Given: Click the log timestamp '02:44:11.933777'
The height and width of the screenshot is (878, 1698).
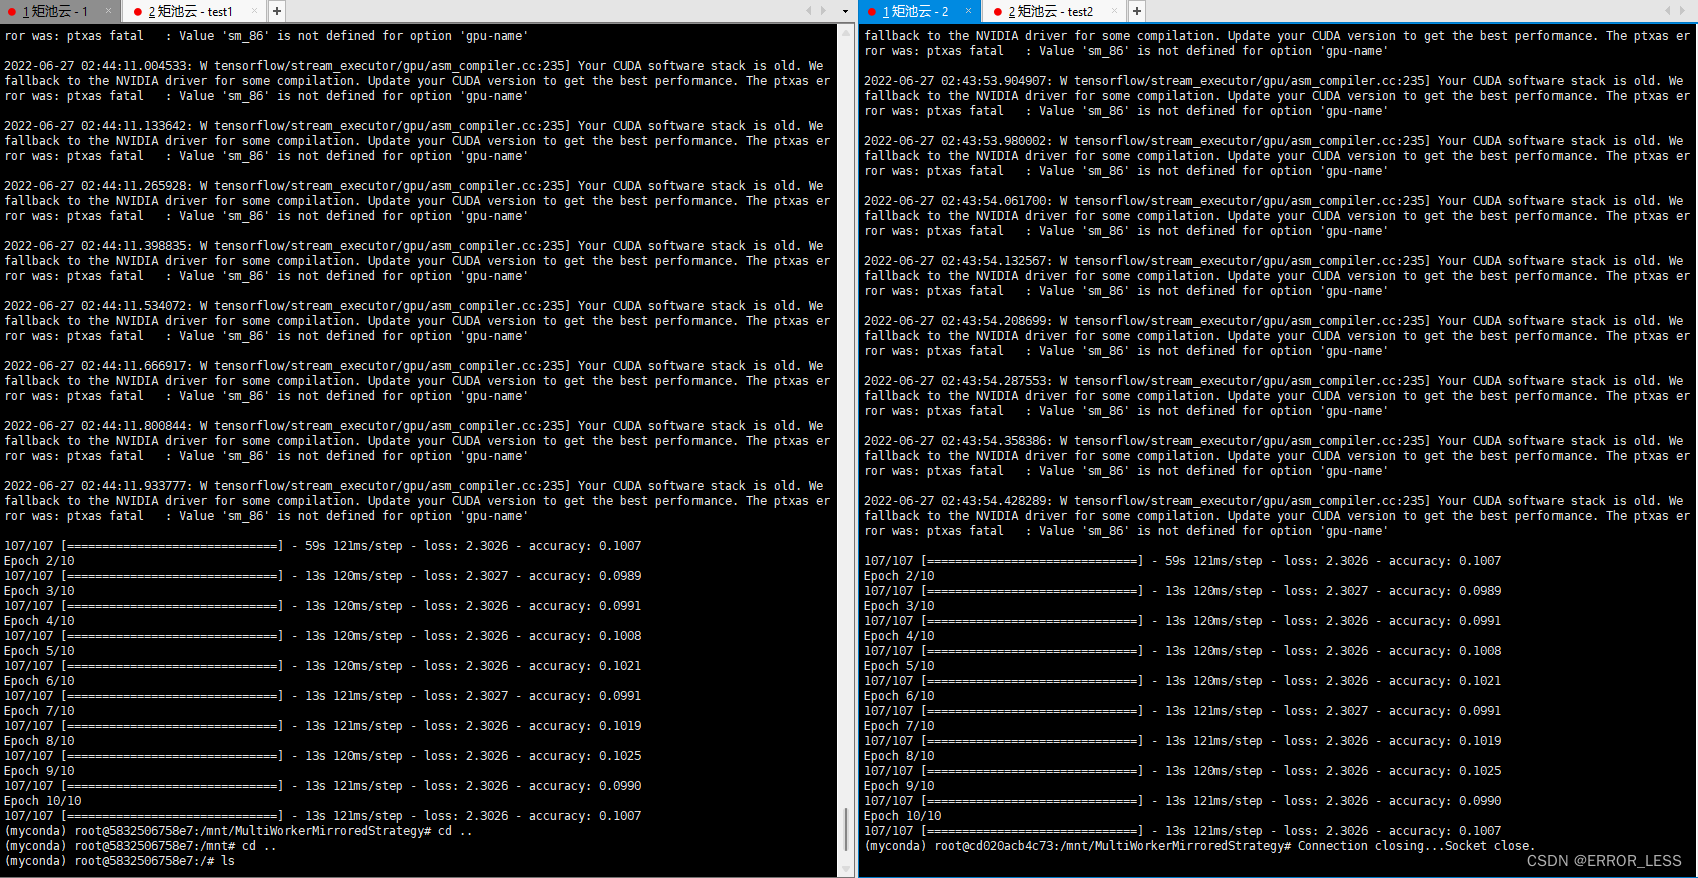Looking at the screenshot, I should pyautogui.click(x=135, y=486).
